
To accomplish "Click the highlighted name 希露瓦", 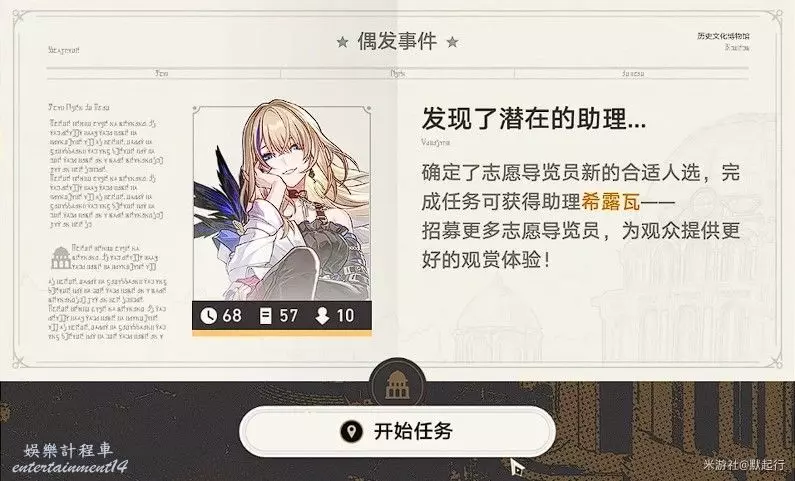I will pyautogui.click(x=611, y=202).
